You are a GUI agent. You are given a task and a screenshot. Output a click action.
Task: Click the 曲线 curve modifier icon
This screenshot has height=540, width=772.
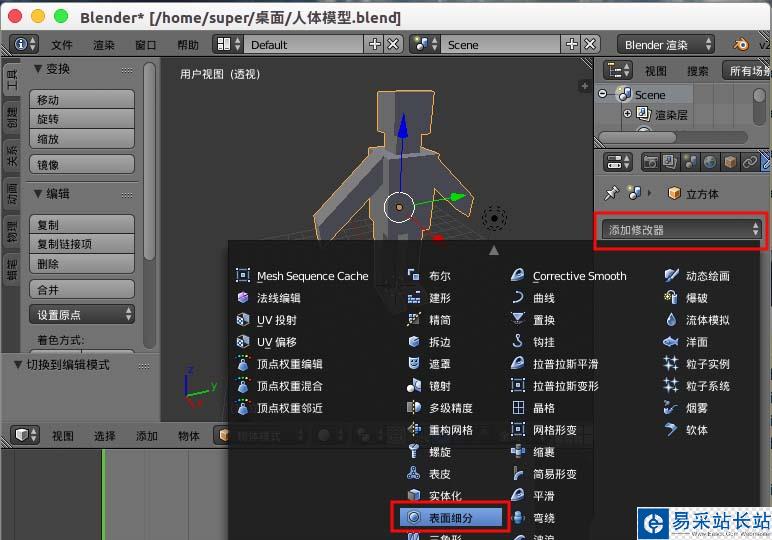click(518, 297)
